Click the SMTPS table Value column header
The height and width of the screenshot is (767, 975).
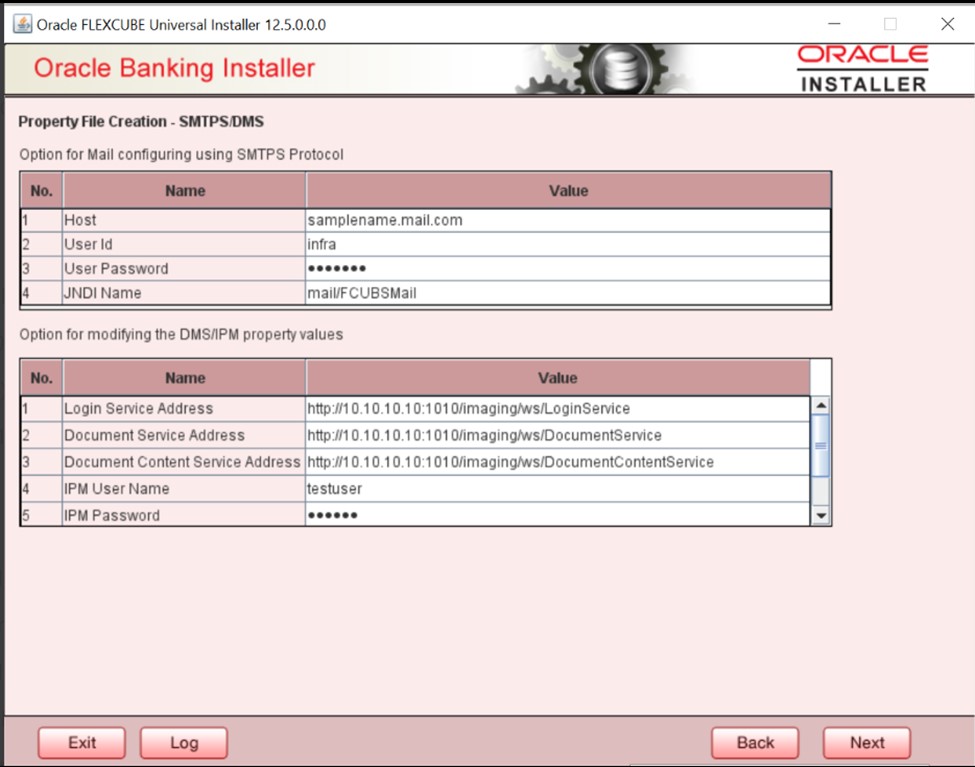(x=568, y=191)
